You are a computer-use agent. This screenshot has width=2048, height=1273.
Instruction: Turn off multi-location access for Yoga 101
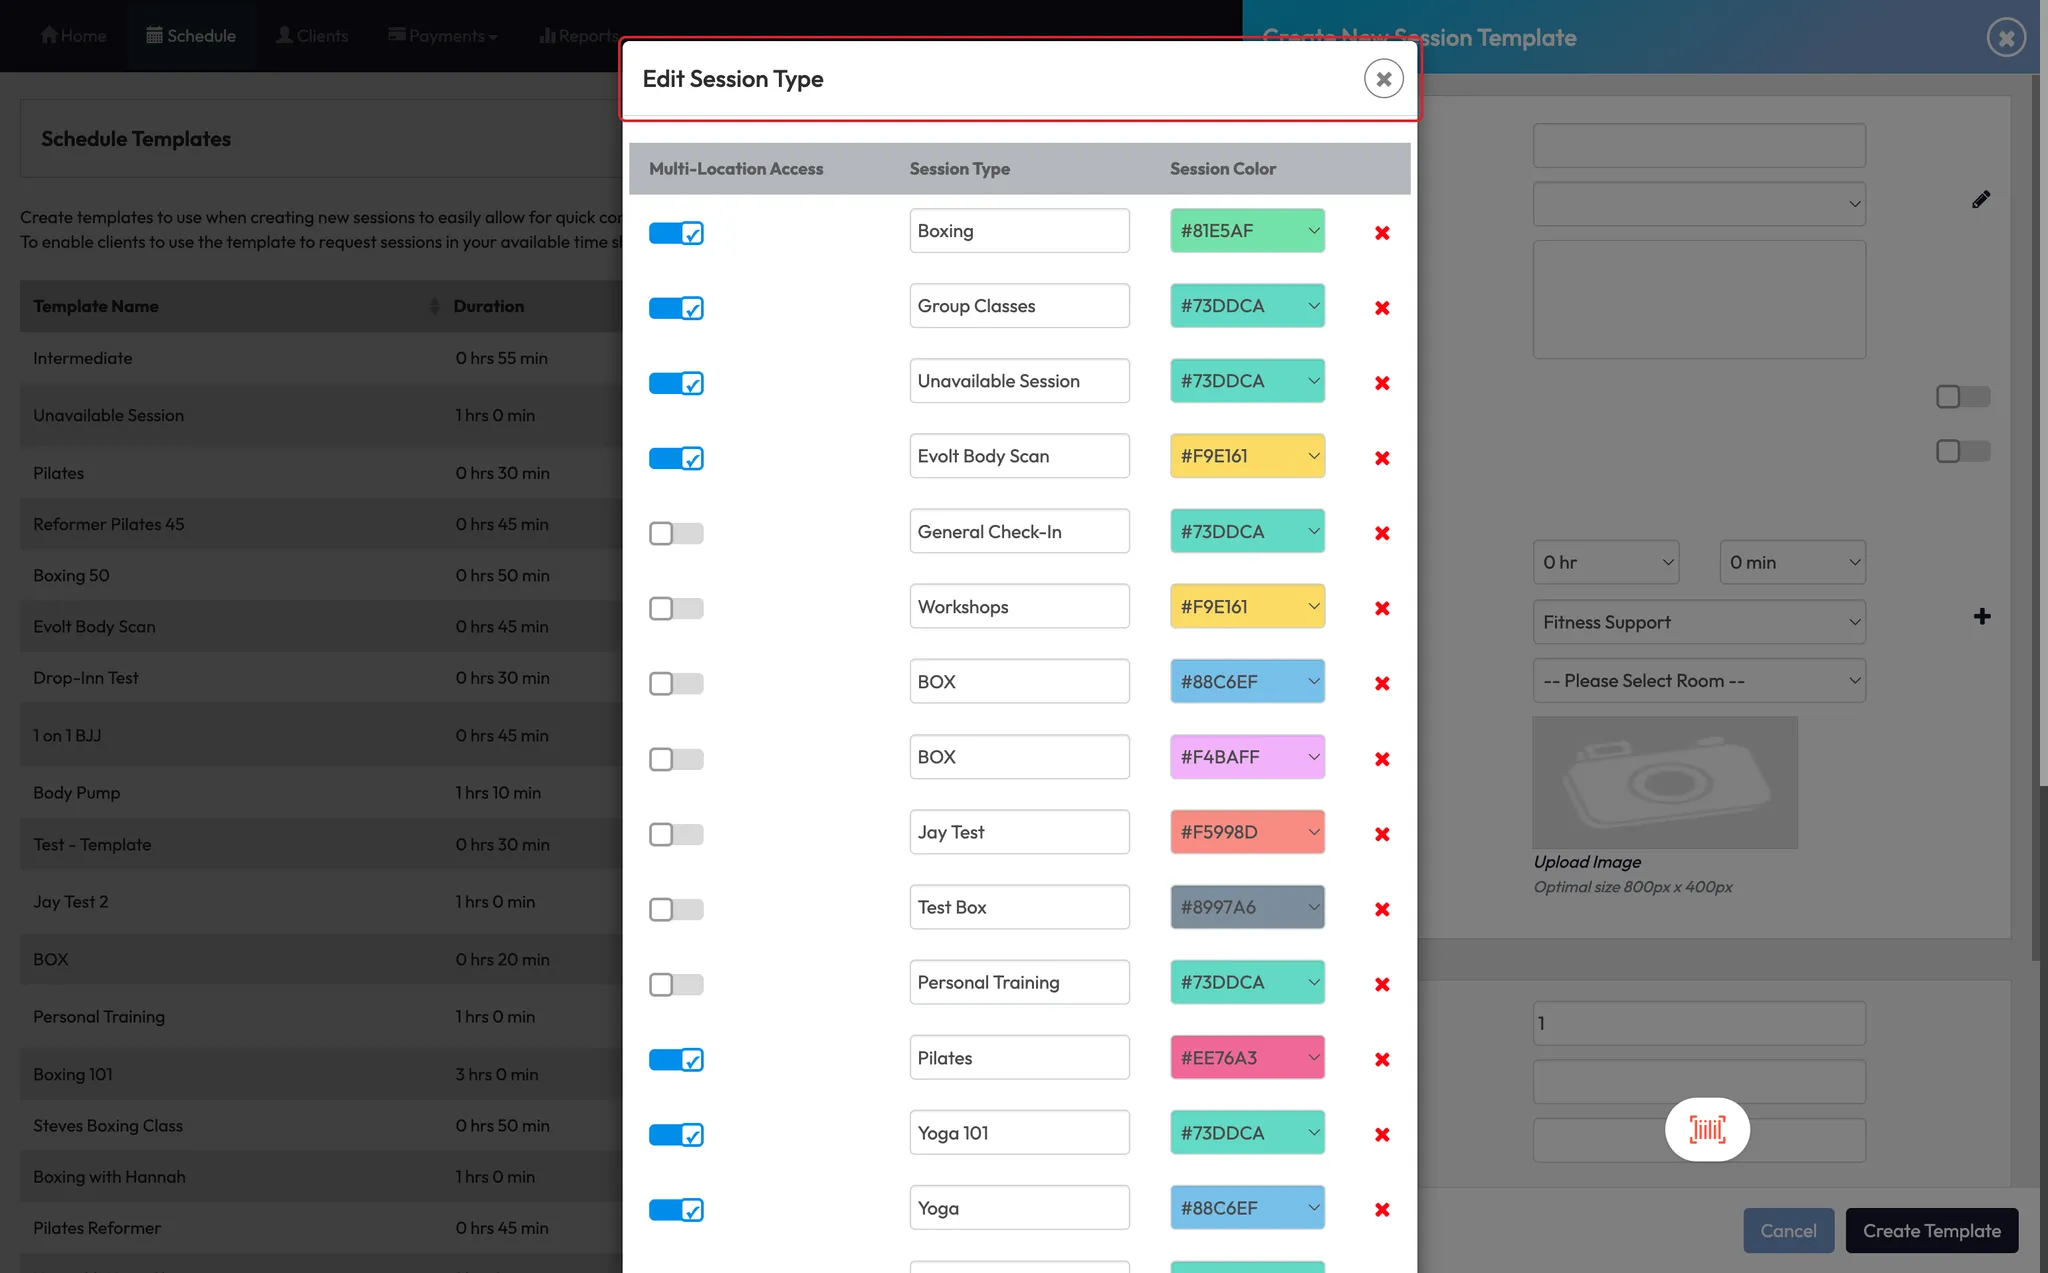[676, 1134]
